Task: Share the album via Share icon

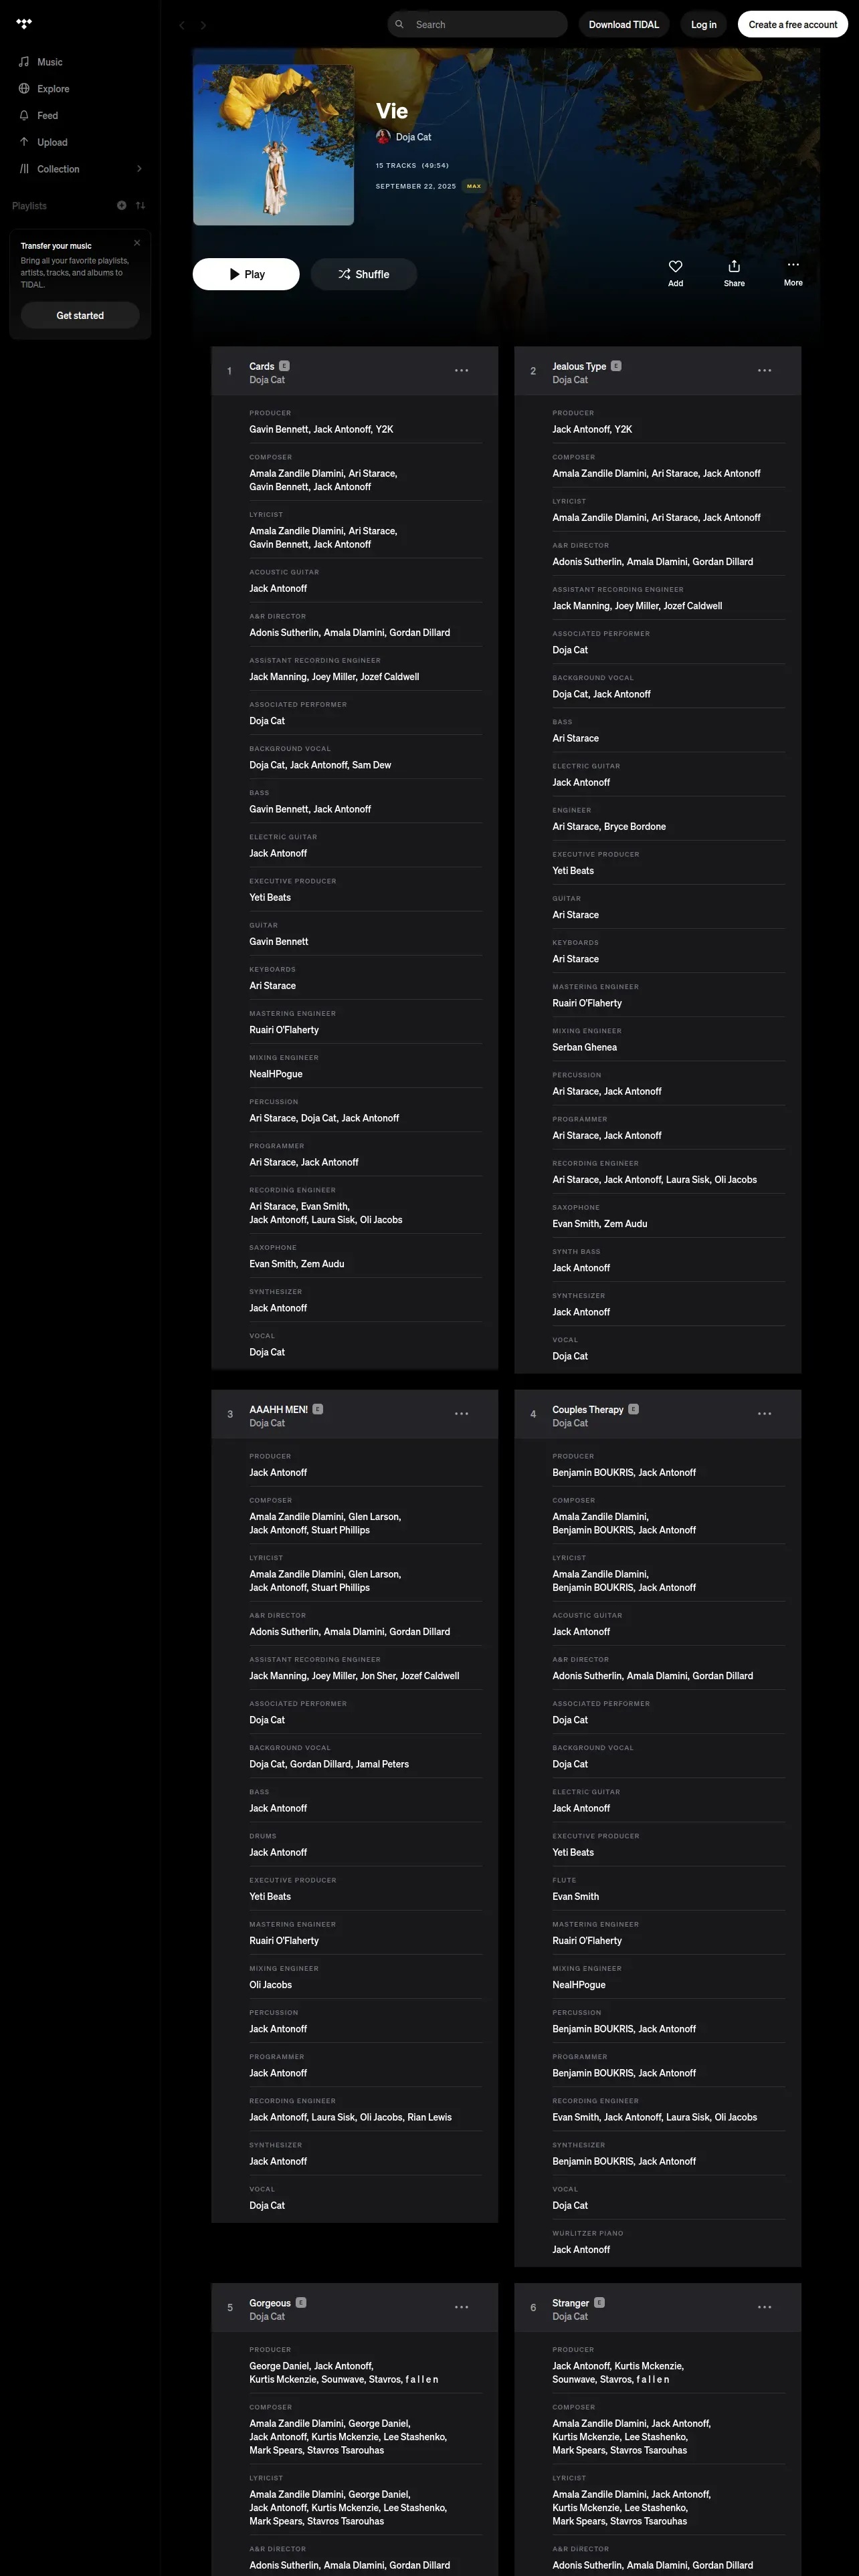Action: click(x=734, y=272)
